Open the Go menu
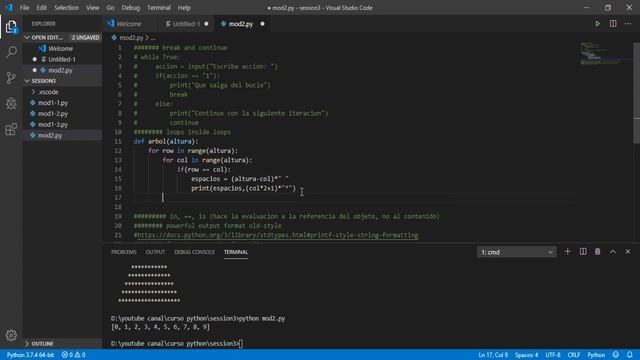 [x=110, y=7]
